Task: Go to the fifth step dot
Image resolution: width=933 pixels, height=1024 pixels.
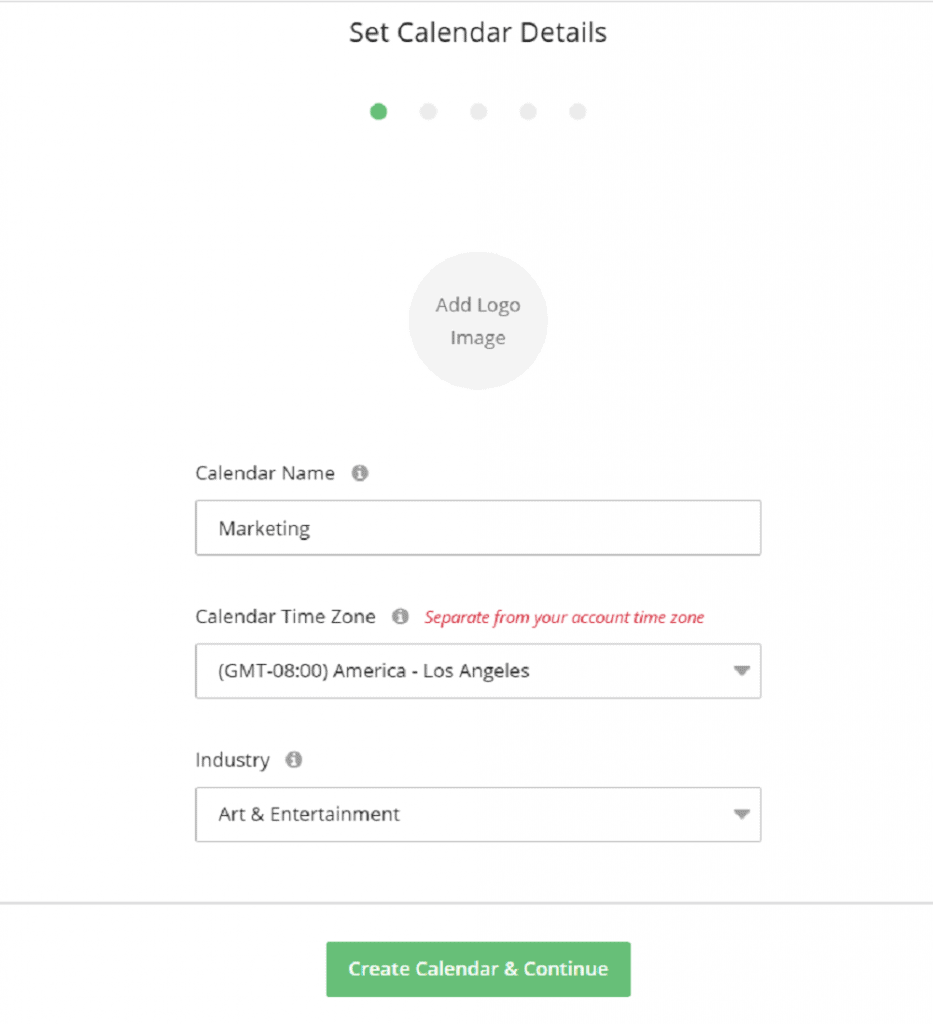Action: pyautogui.click(x=578, y=112)
